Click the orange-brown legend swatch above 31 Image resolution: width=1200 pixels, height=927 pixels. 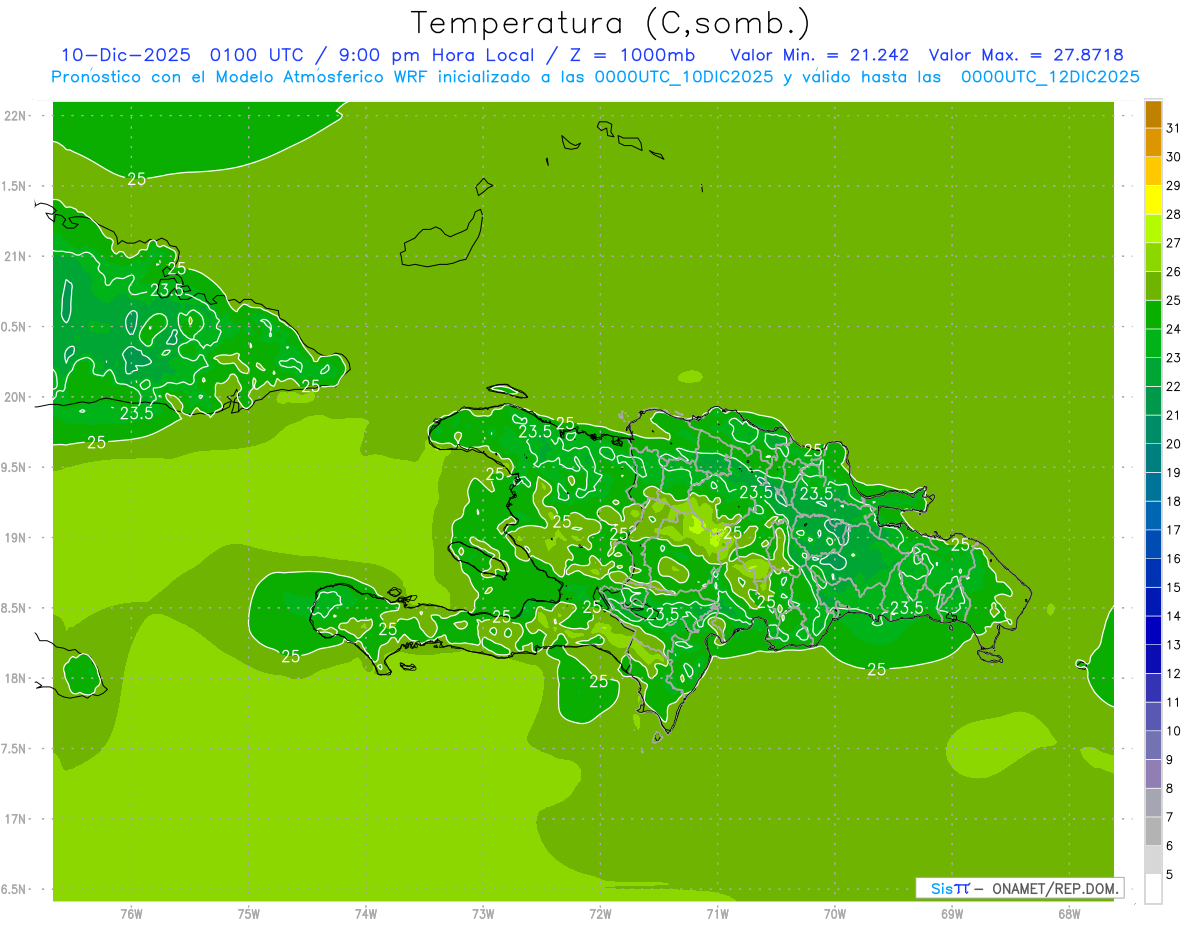[x=1153, y=114]
